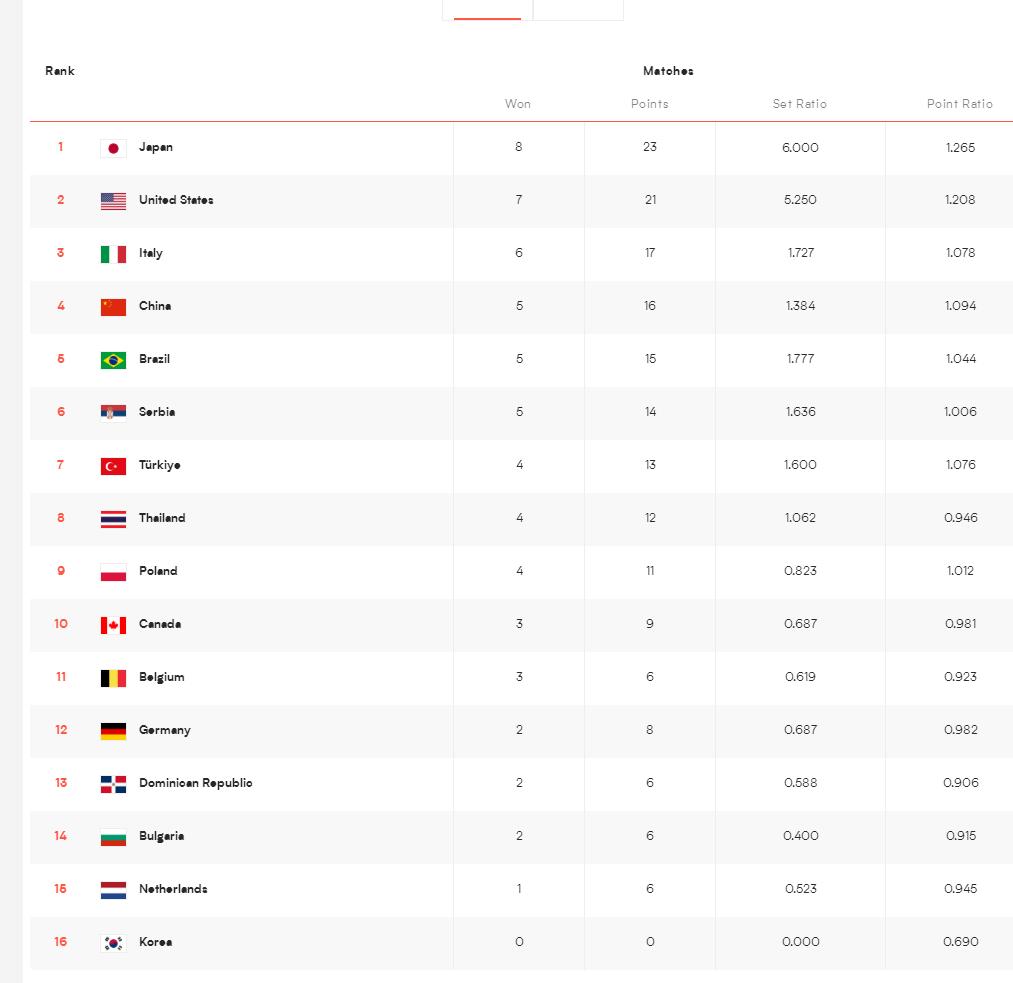Click the Poland team name

click(158, 571)
